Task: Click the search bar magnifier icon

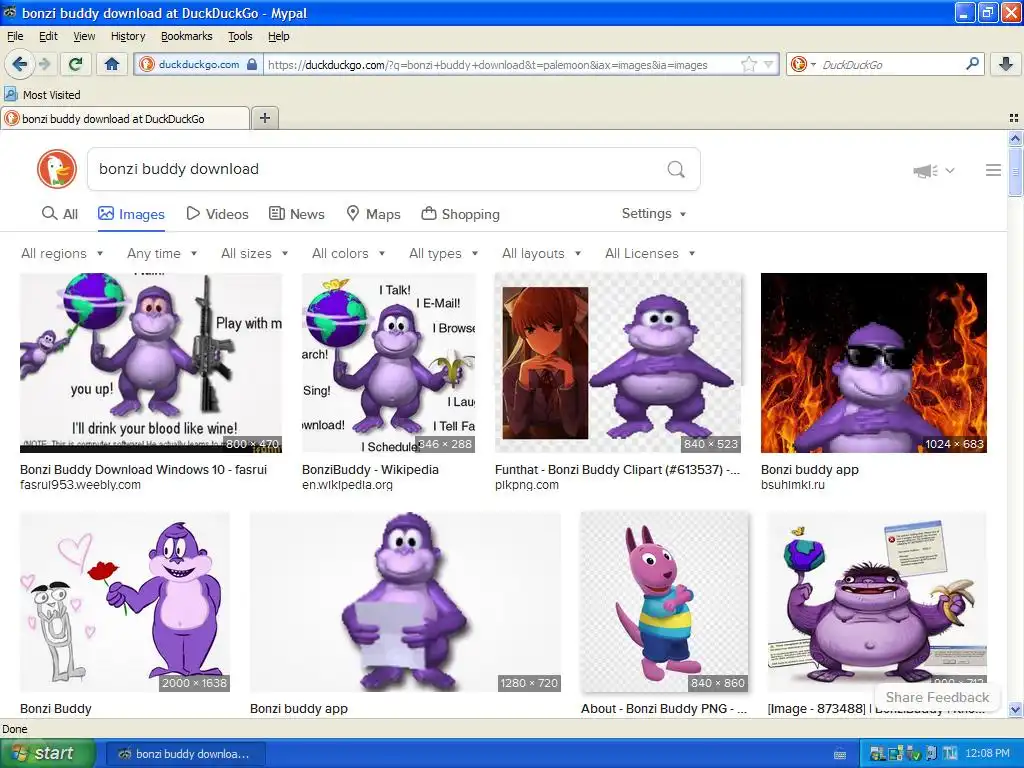Action: pos(972,63)
